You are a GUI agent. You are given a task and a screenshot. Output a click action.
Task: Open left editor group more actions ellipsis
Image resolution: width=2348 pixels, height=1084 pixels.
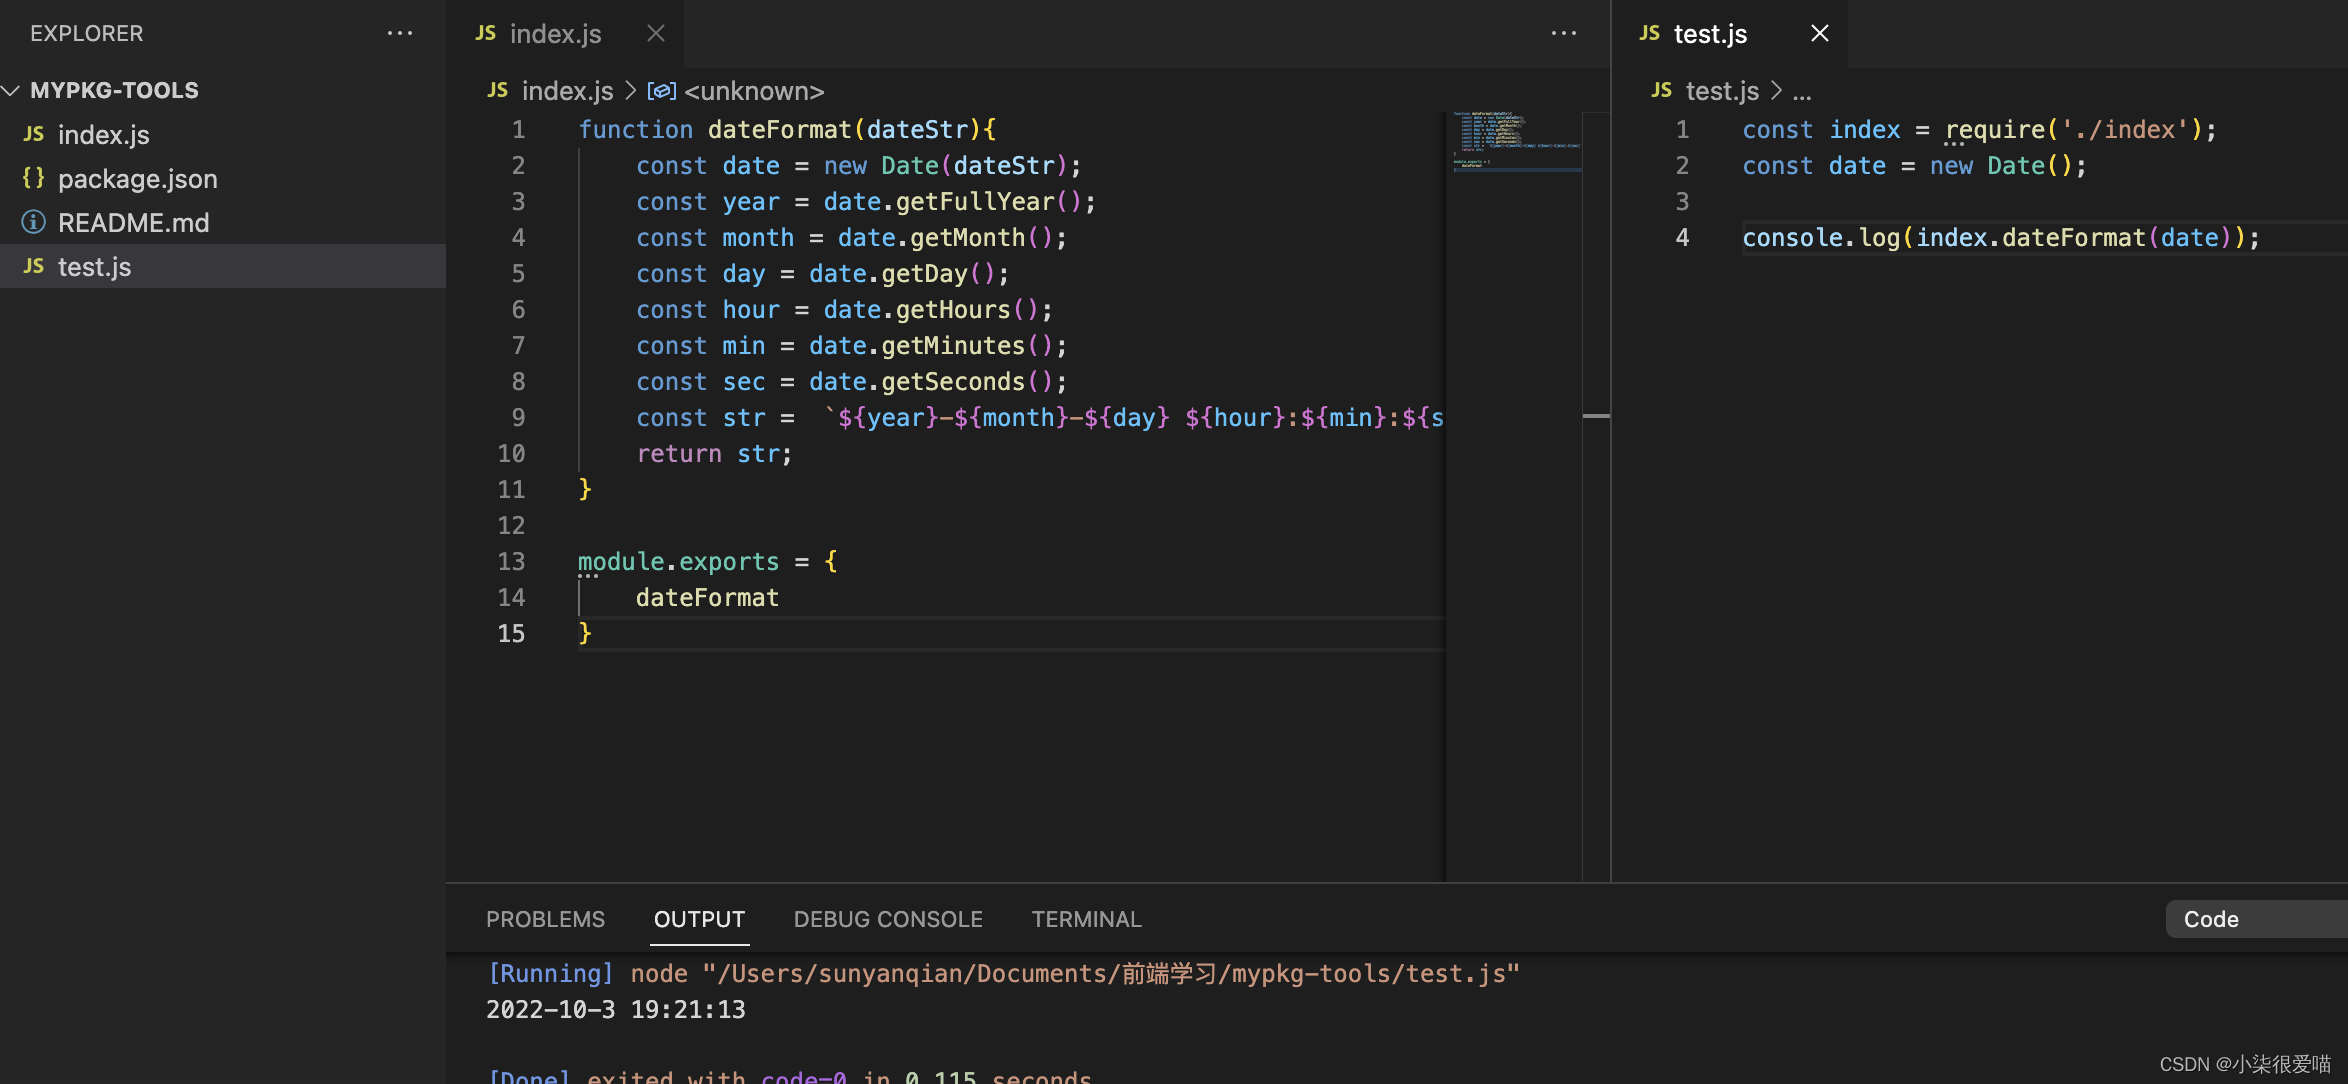[x=1563, y=33]
